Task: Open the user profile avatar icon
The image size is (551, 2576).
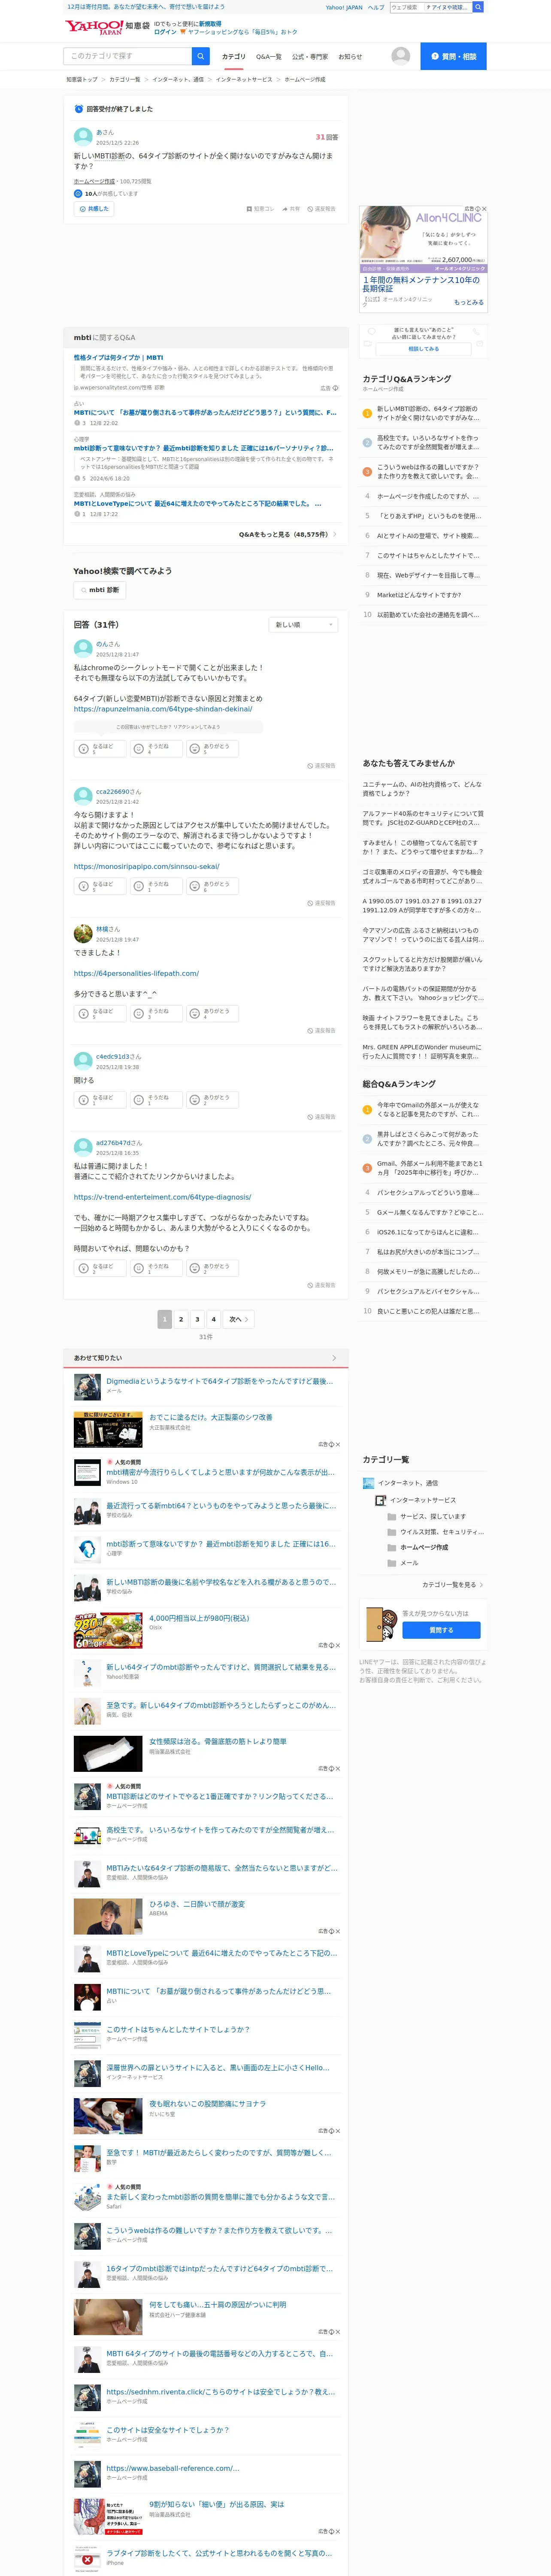Action: pyautogui.click(x=401, y=56)
